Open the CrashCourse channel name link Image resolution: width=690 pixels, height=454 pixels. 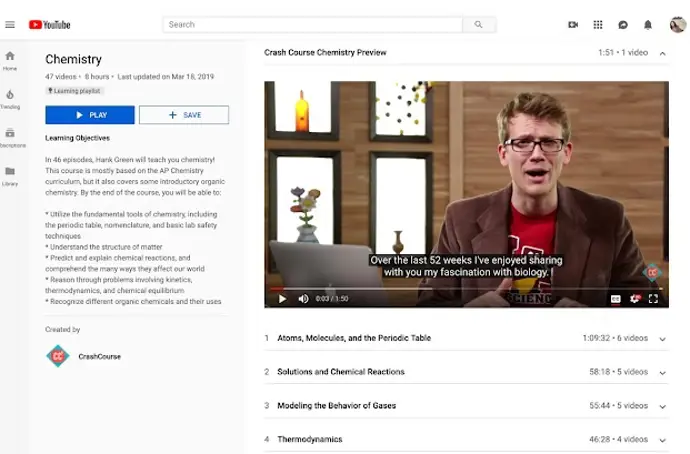pos(99,356)
